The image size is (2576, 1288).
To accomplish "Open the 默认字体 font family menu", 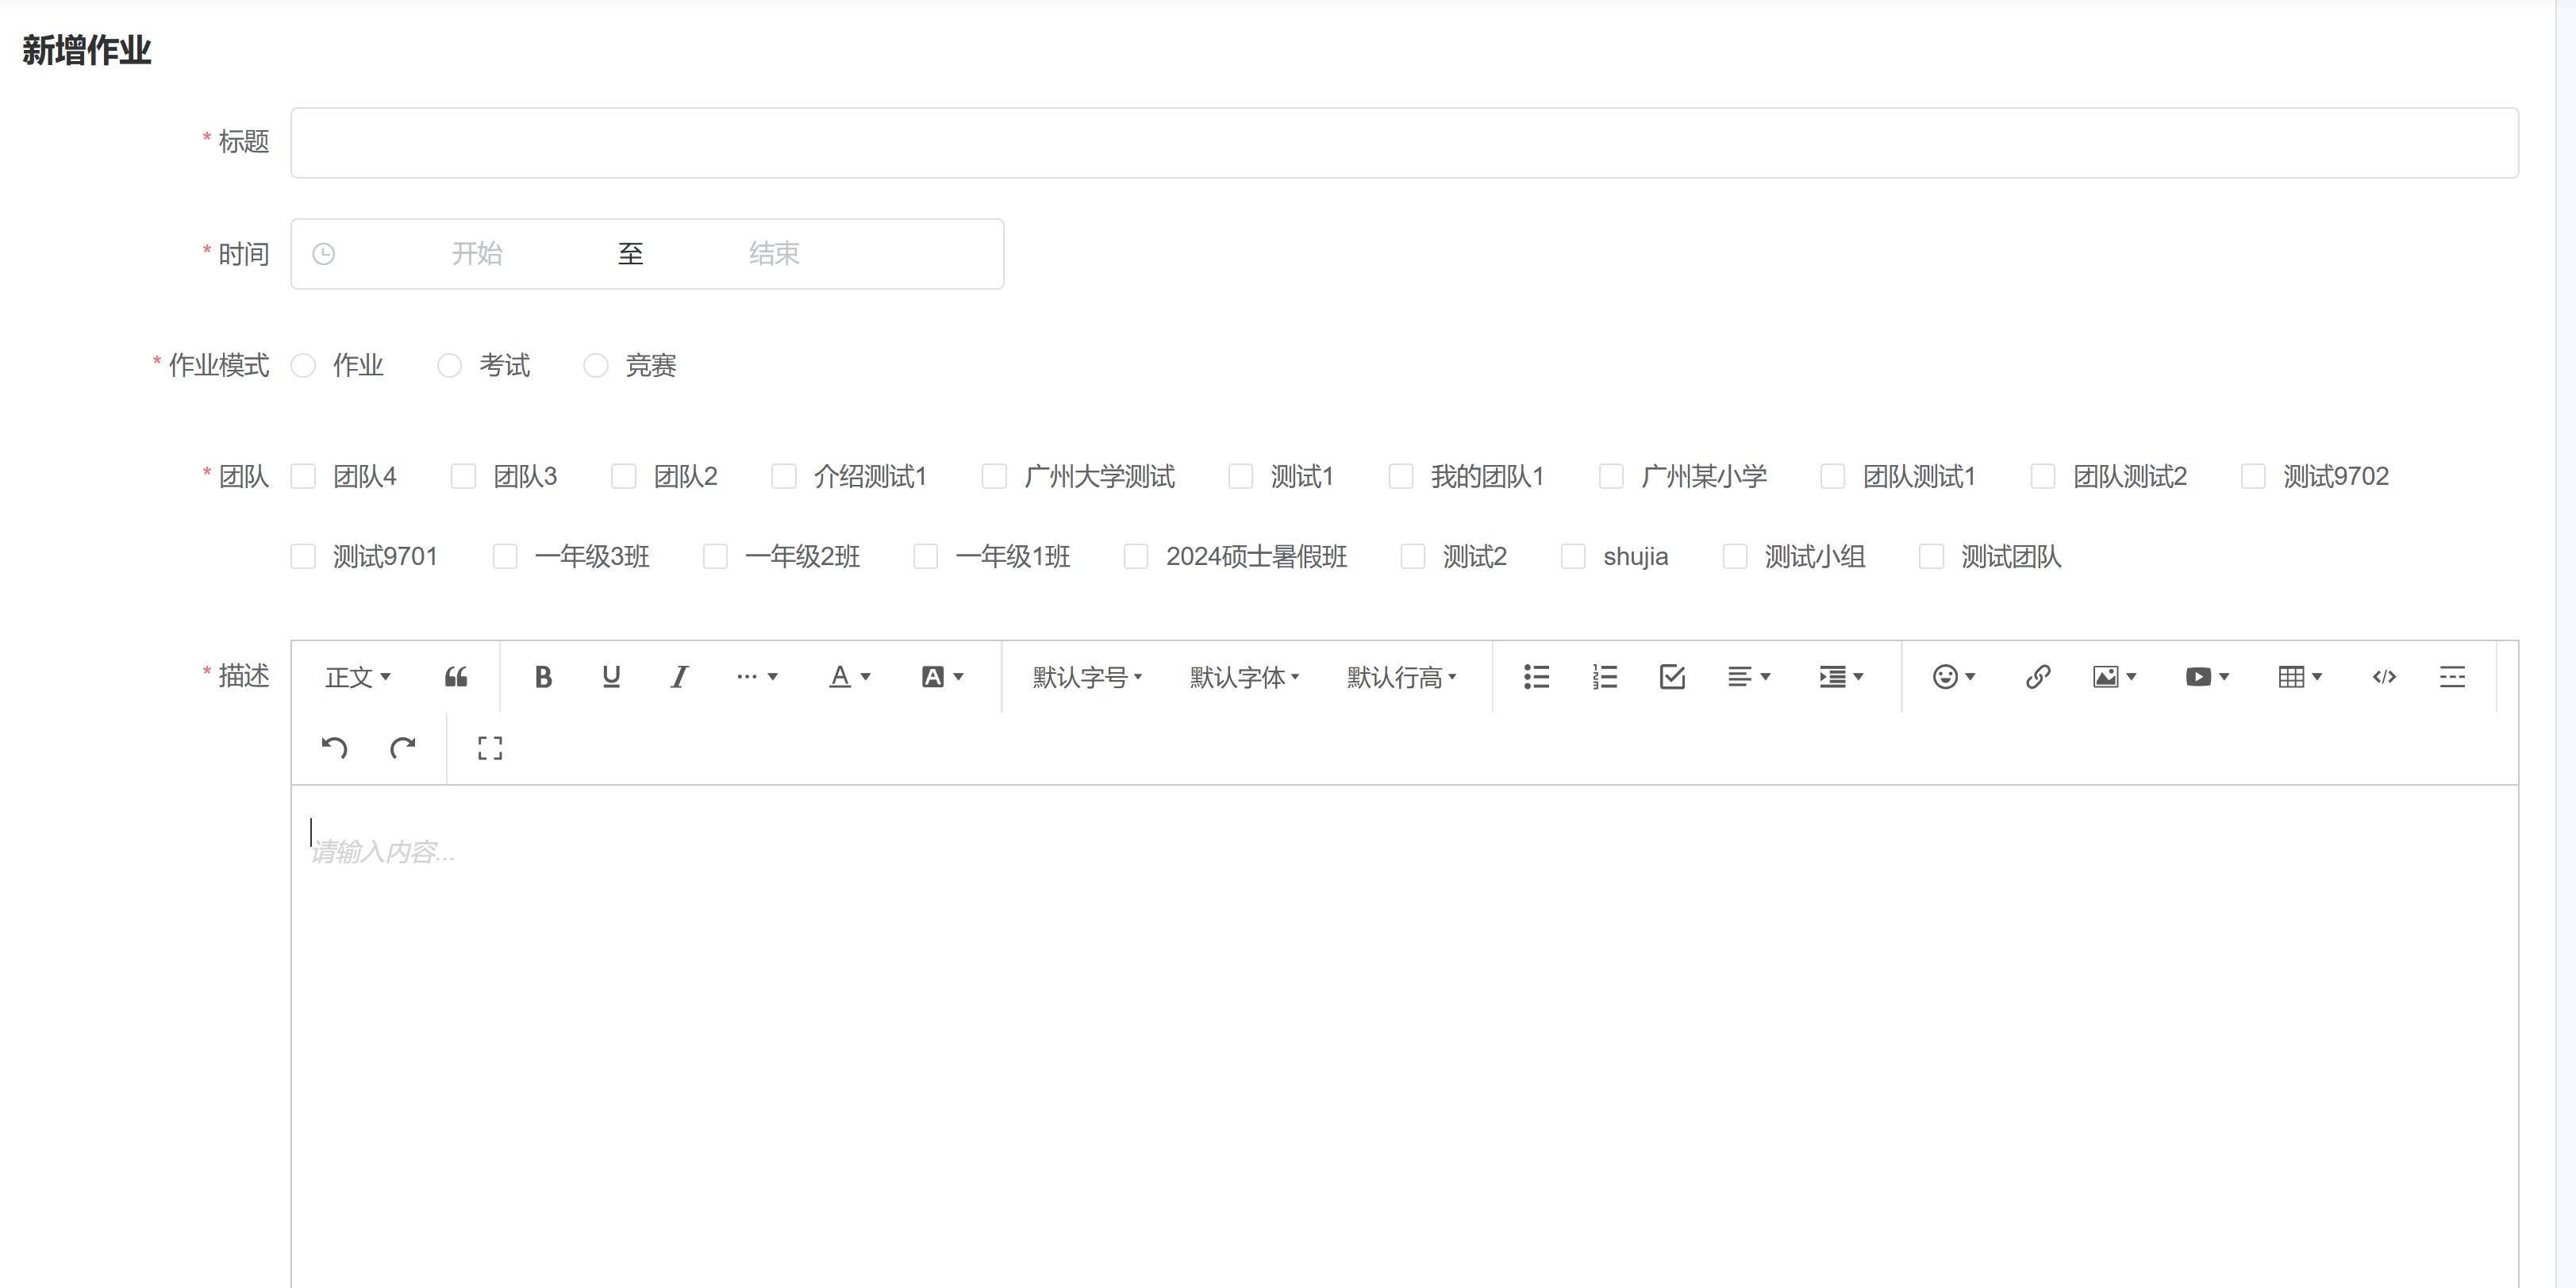I will 1244,677.
